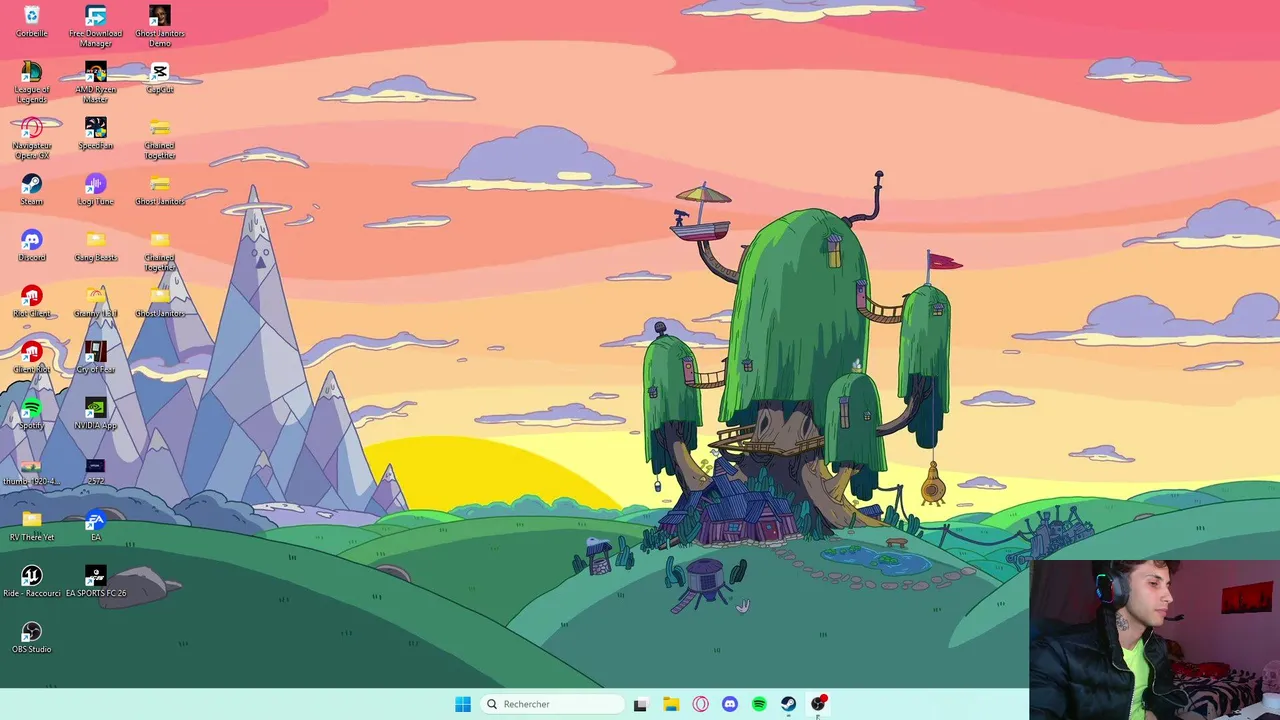
Task: Select the Riot Client desktop shortcut
Action: 32,301
